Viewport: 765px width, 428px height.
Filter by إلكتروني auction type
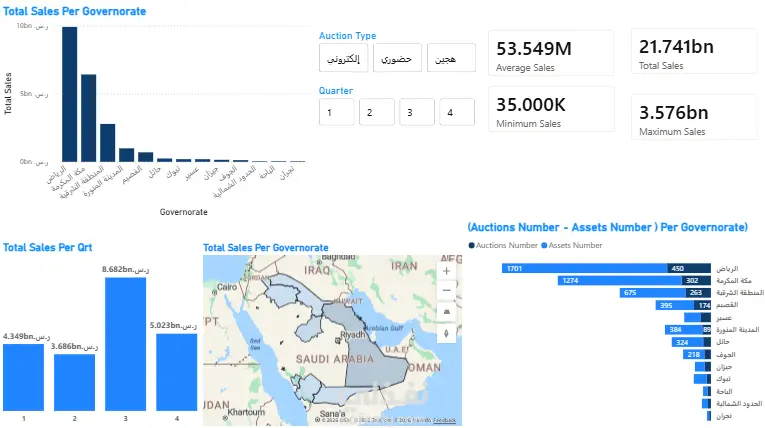click(344, 59)
